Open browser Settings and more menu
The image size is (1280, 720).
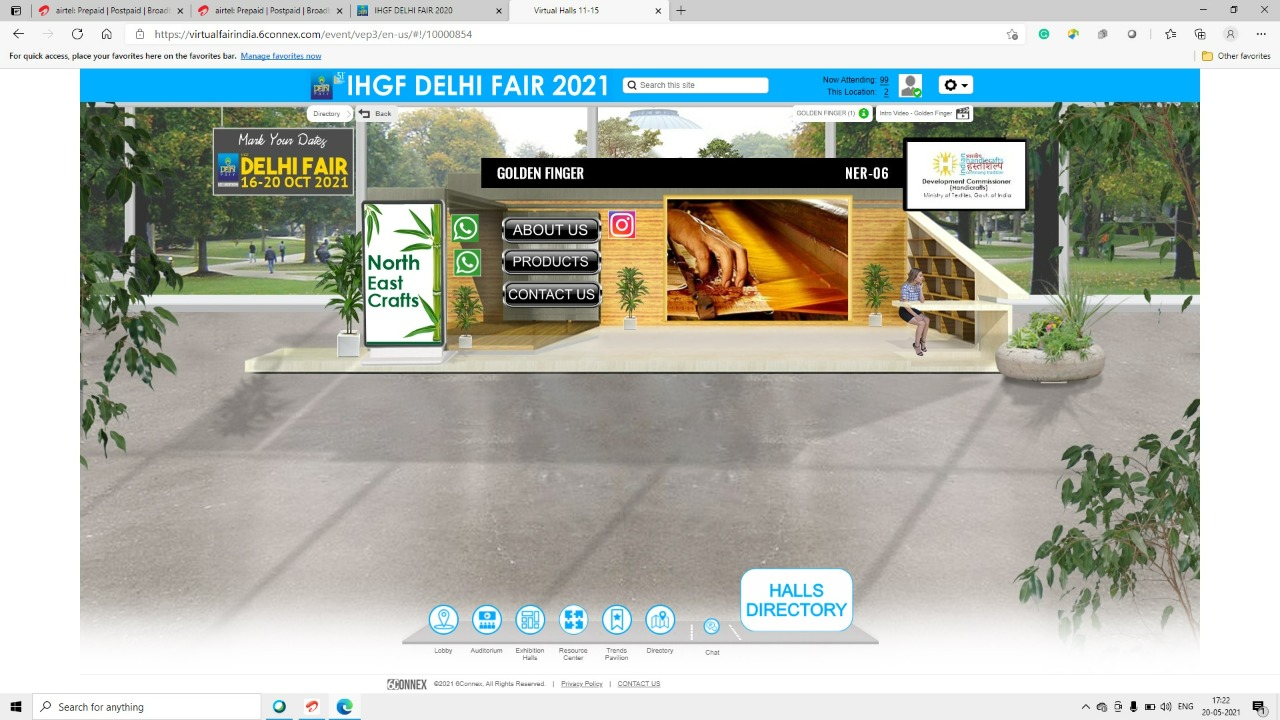[x=1260, y=34]
